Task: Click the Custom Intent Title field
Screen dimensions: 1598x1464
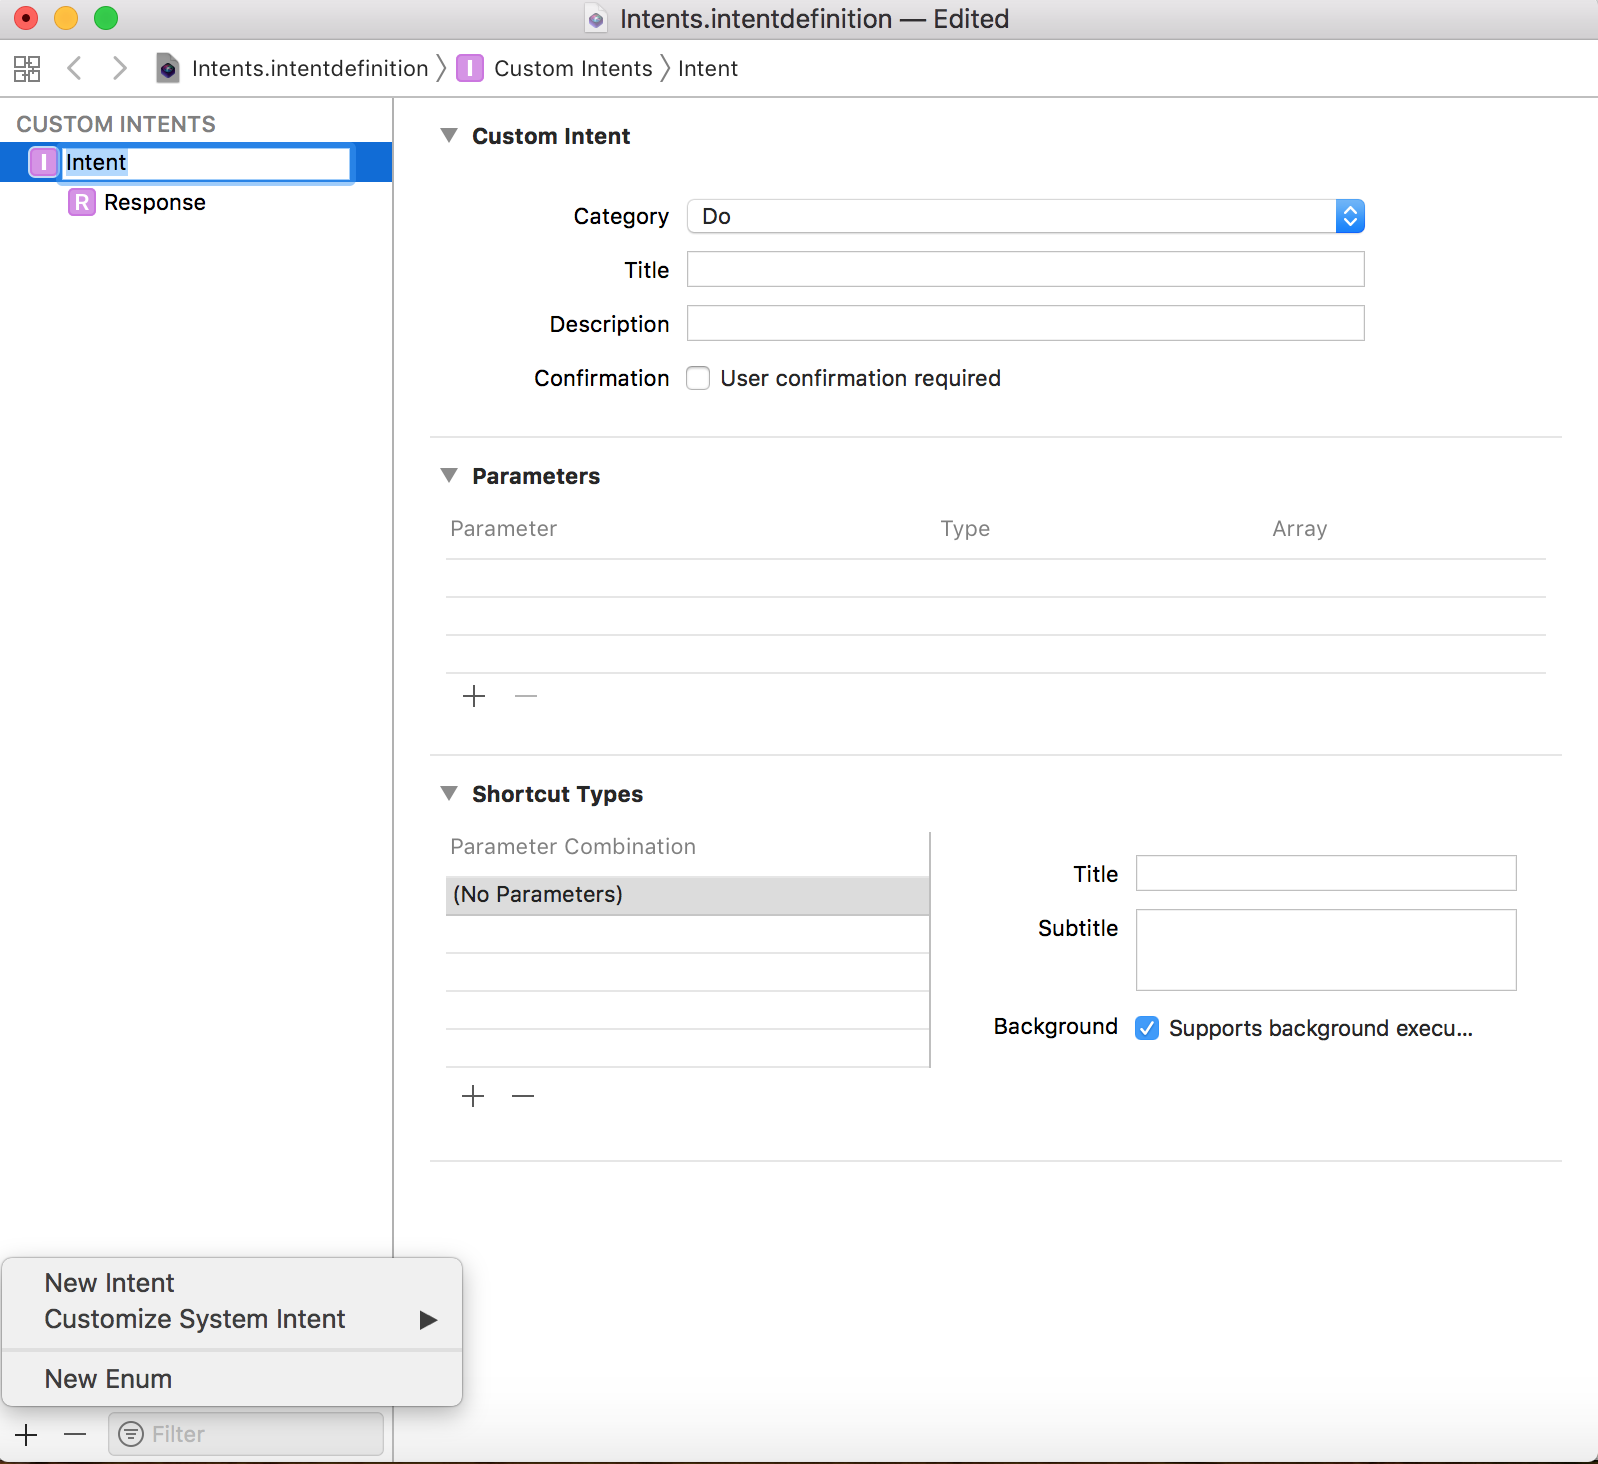Action: point(1026,269)
